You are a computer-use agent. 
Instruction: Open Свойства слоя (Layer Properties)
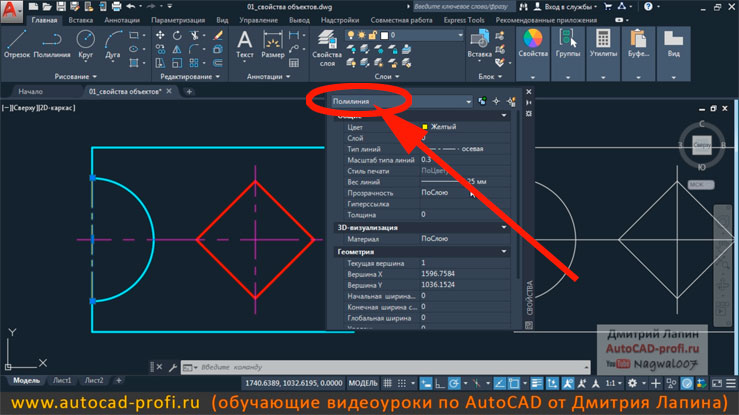pos(327,48)
